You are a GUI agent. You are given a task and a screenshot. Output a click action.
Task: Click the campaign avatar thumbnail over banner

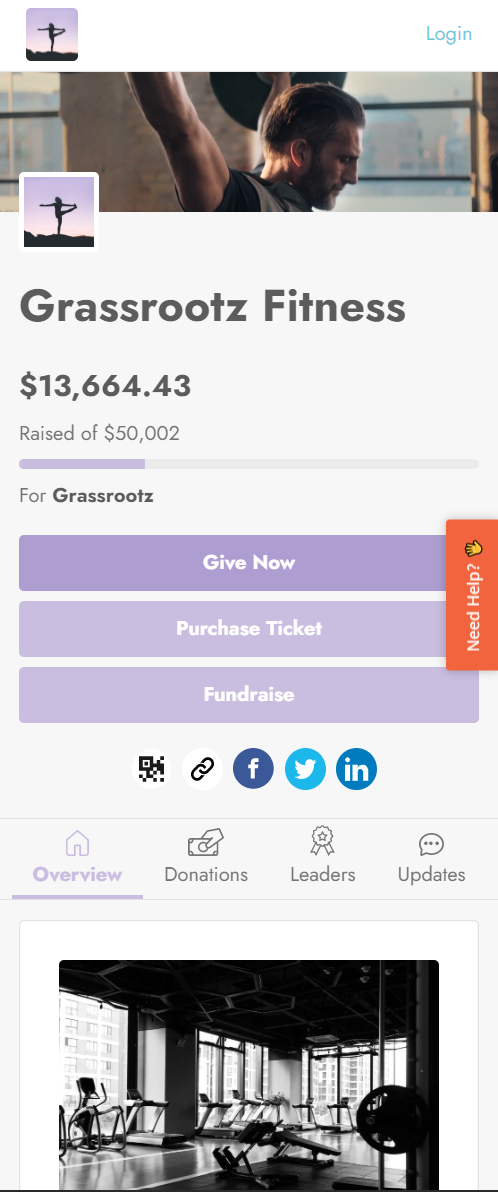pos(59,212)
